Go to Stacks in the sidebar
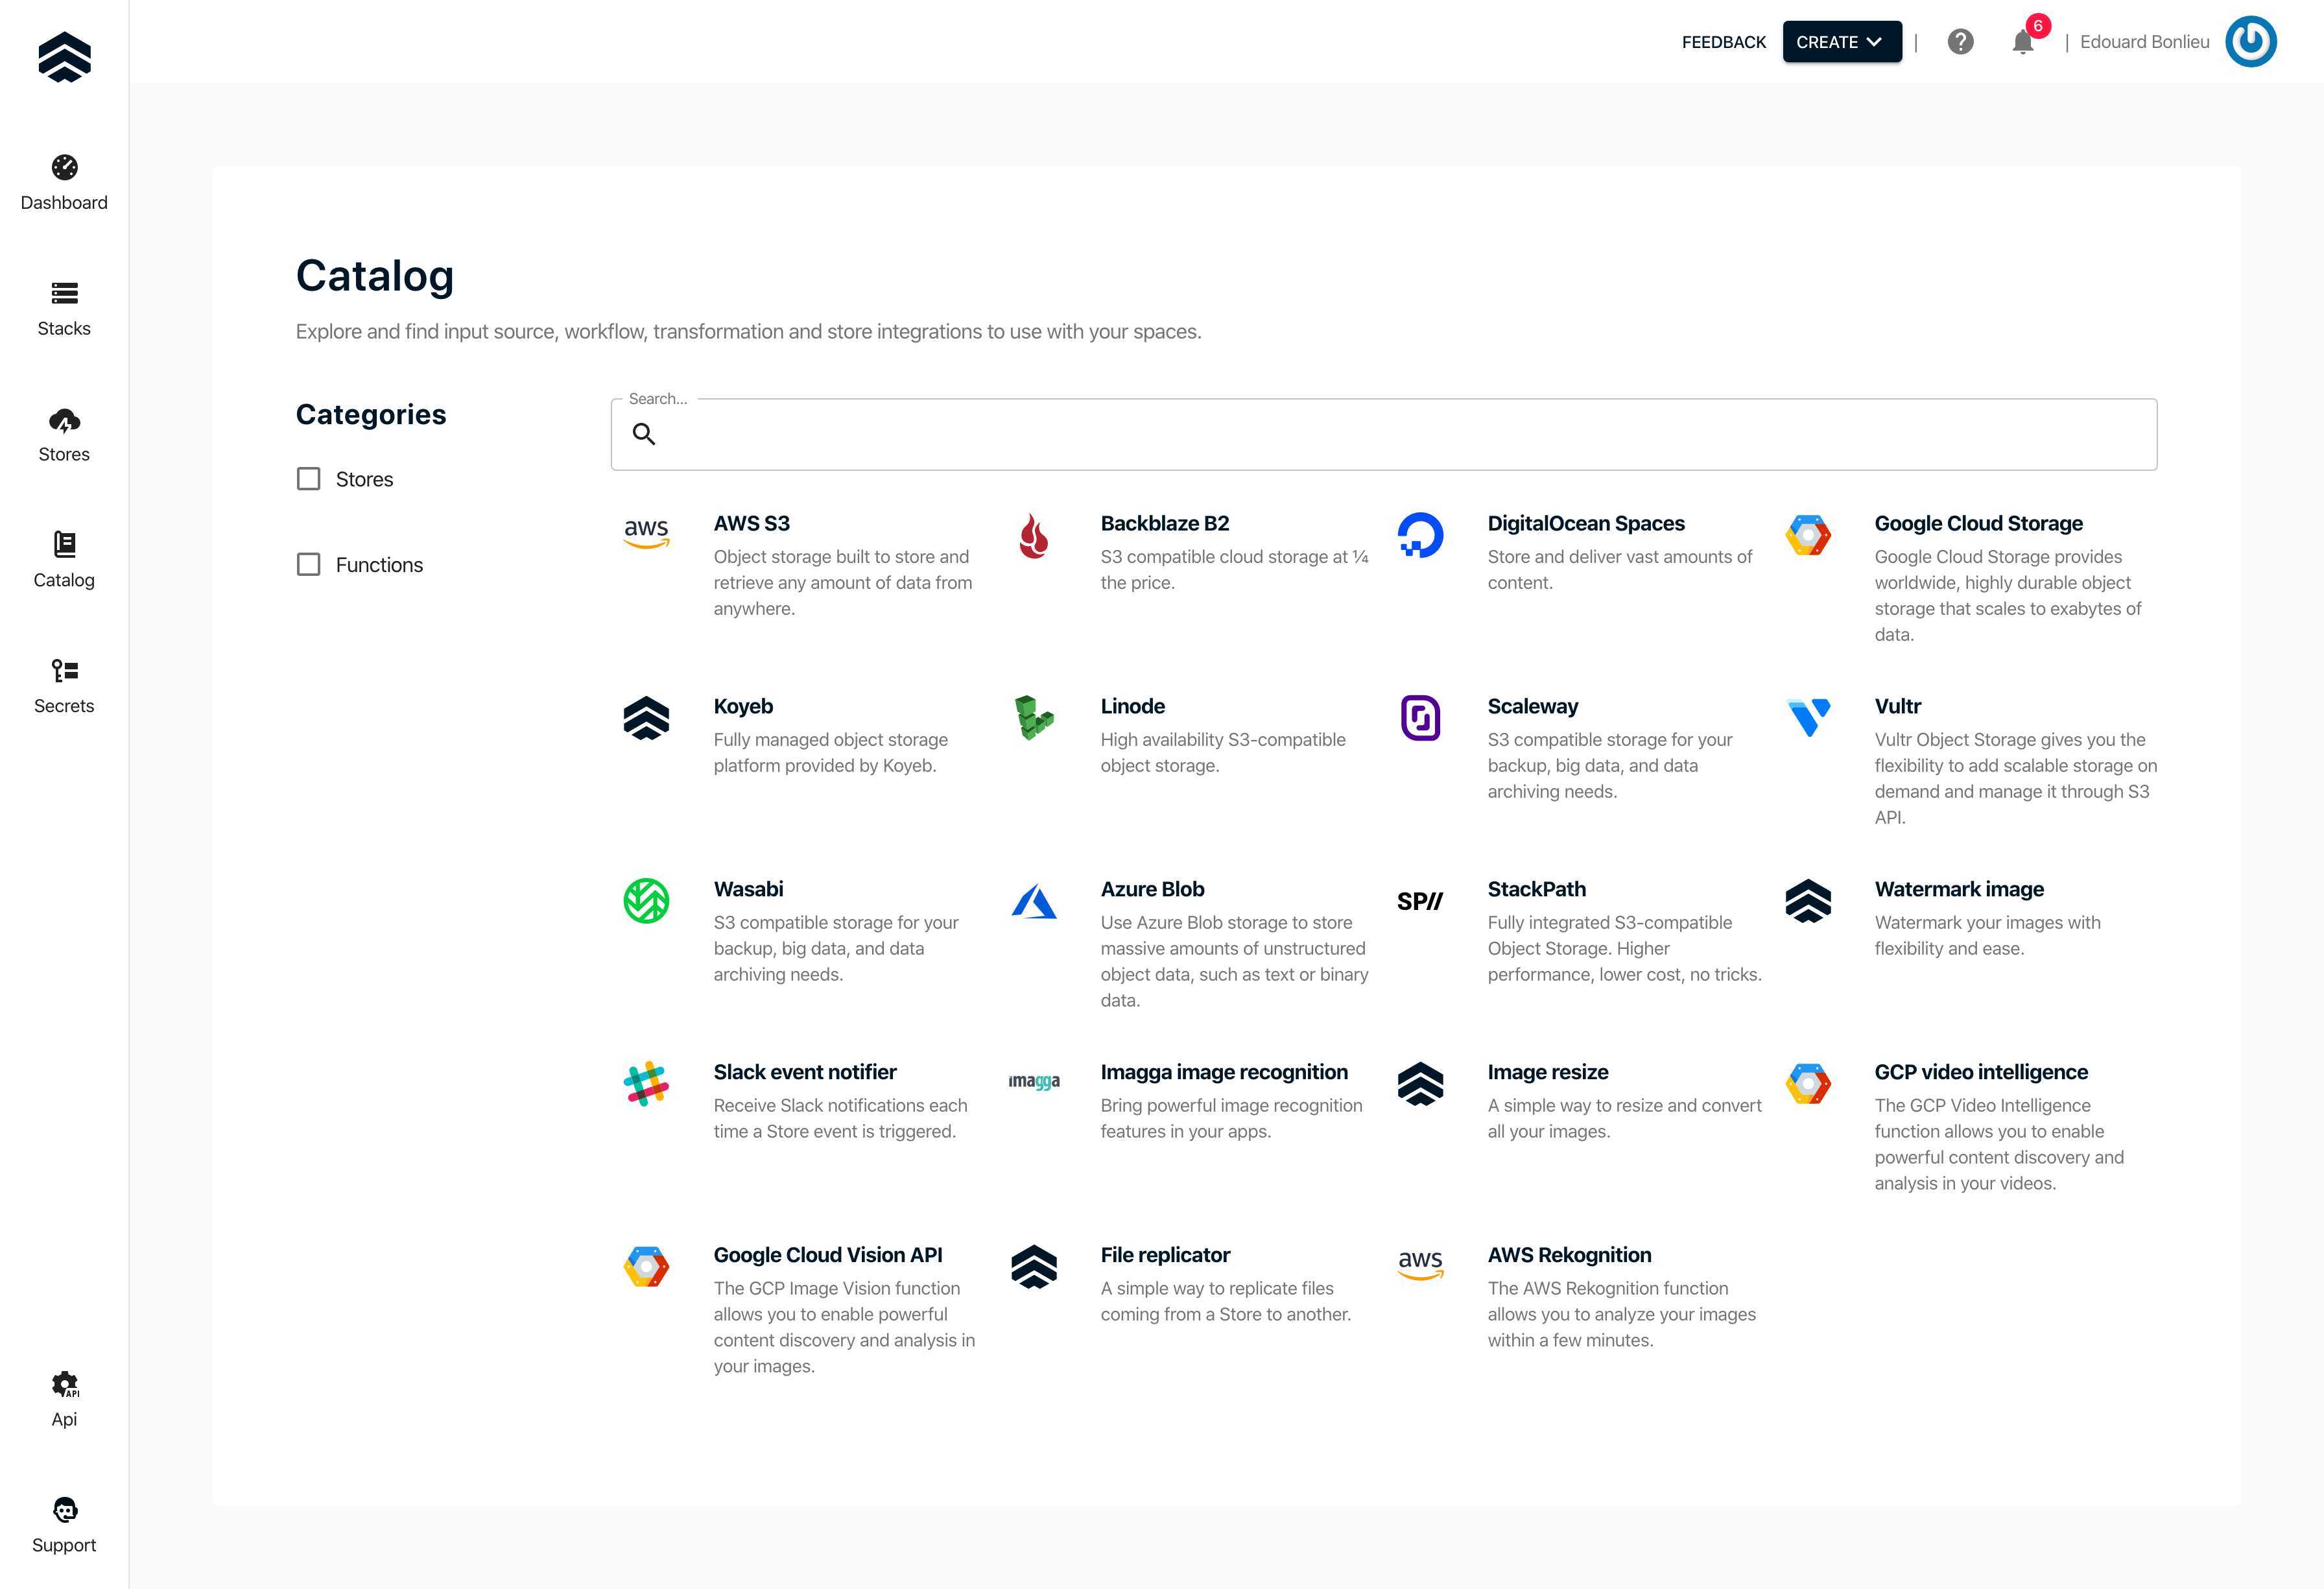This screenshot has width=2324, height=1589. click(x=64, y=308)
